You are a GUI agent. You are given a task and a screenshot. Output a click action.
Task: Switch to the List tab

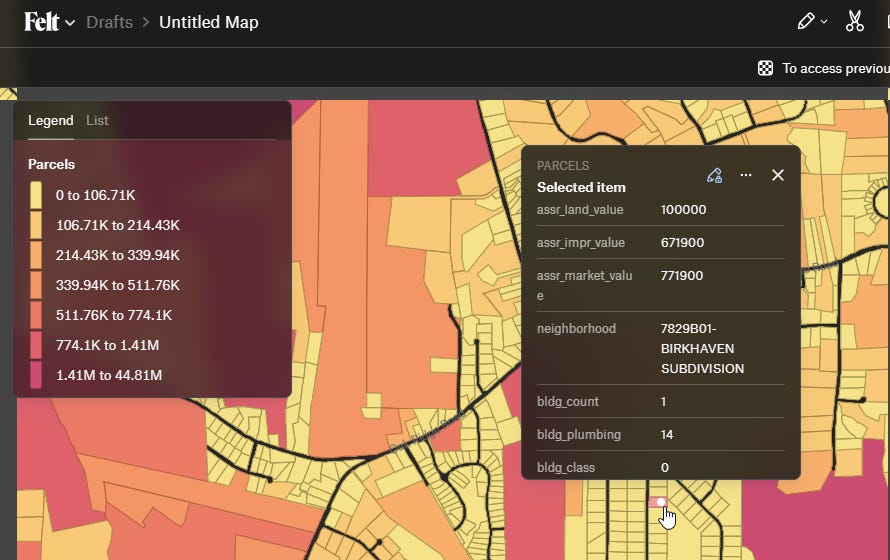pyautogui.click(x=97, y=120)
